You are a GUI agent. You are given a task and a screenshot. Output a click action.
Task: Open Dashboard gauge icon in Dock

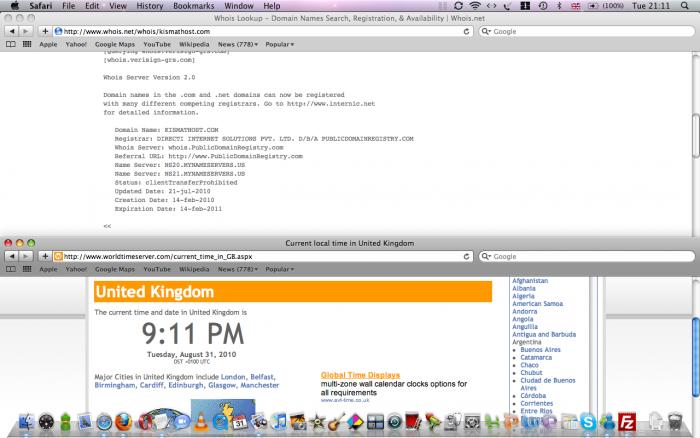pyautogui.click(x=46, y=421)
